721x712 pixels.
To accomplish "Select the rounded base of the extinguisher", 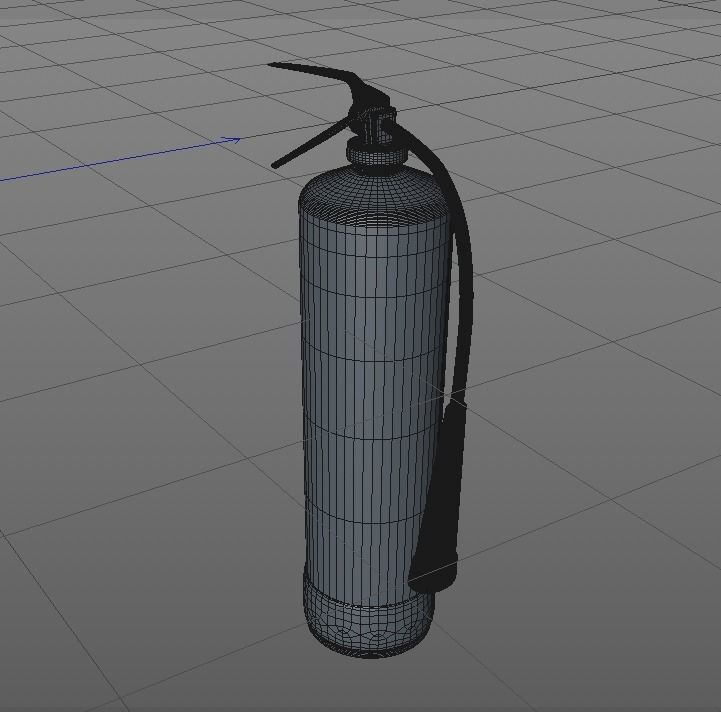I will (369, 619).
